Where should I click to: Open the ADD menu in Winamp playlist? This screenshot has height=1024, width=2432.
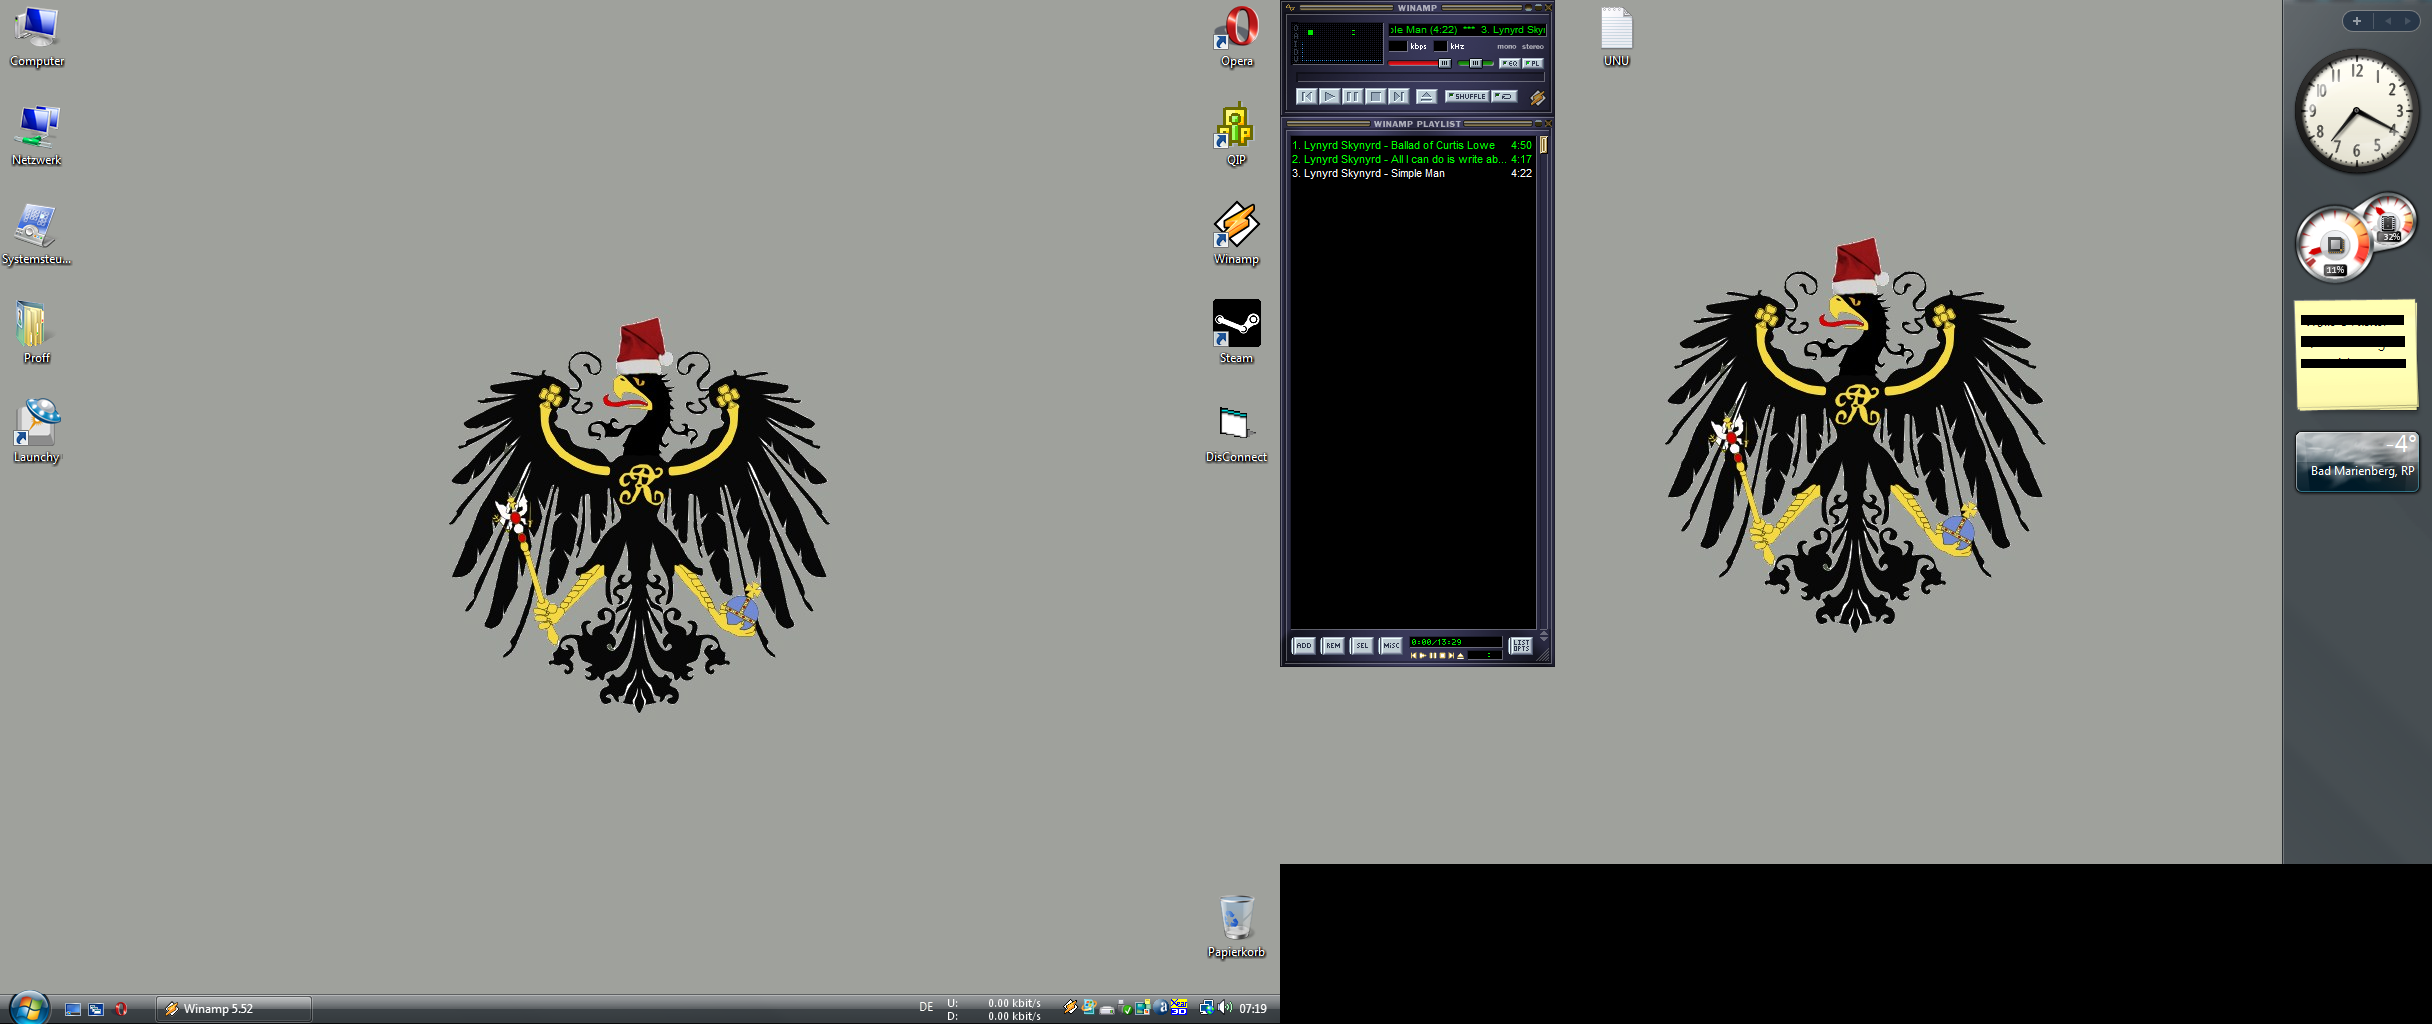(1303, 646)
